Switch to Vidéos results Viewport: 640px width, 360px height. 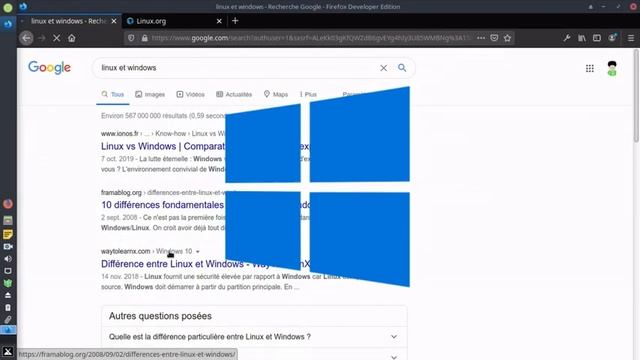click(191, 94)
